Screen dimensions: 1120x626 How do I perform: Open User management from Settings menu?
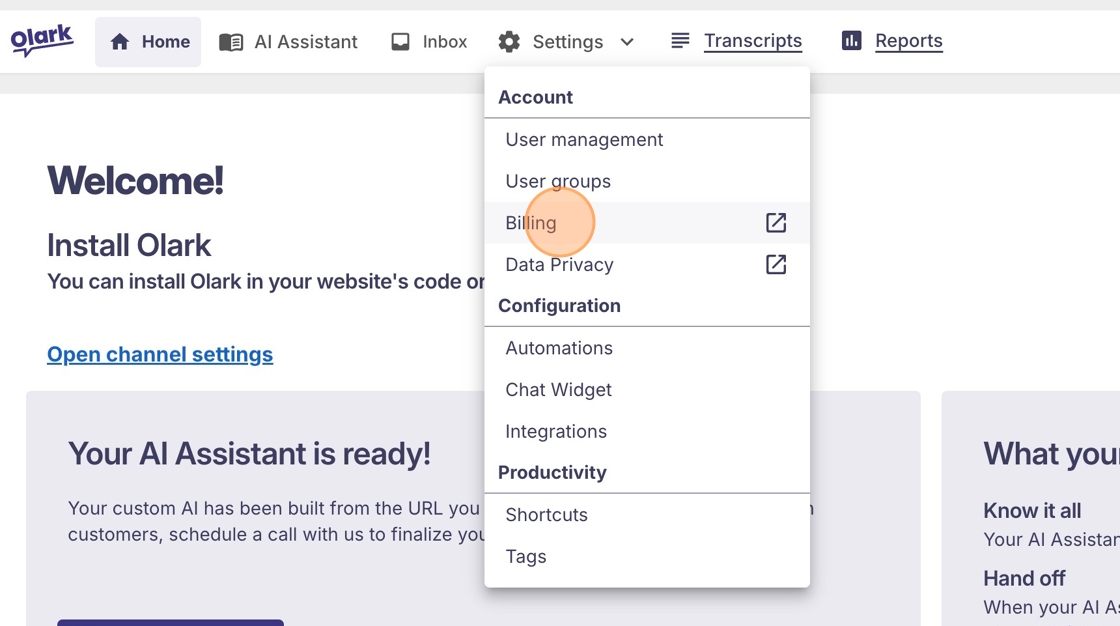(x=584, y=140)
